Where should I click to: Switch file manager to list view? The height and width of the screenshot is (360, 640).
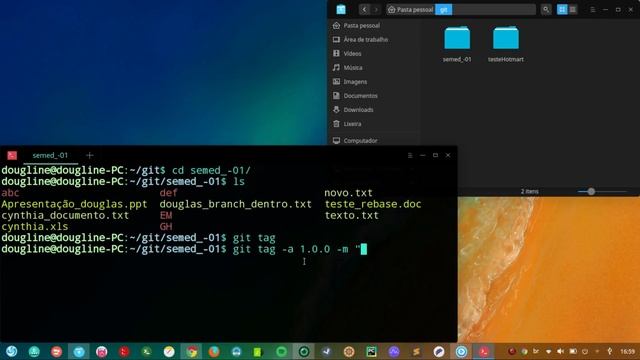tap(573, 9)
